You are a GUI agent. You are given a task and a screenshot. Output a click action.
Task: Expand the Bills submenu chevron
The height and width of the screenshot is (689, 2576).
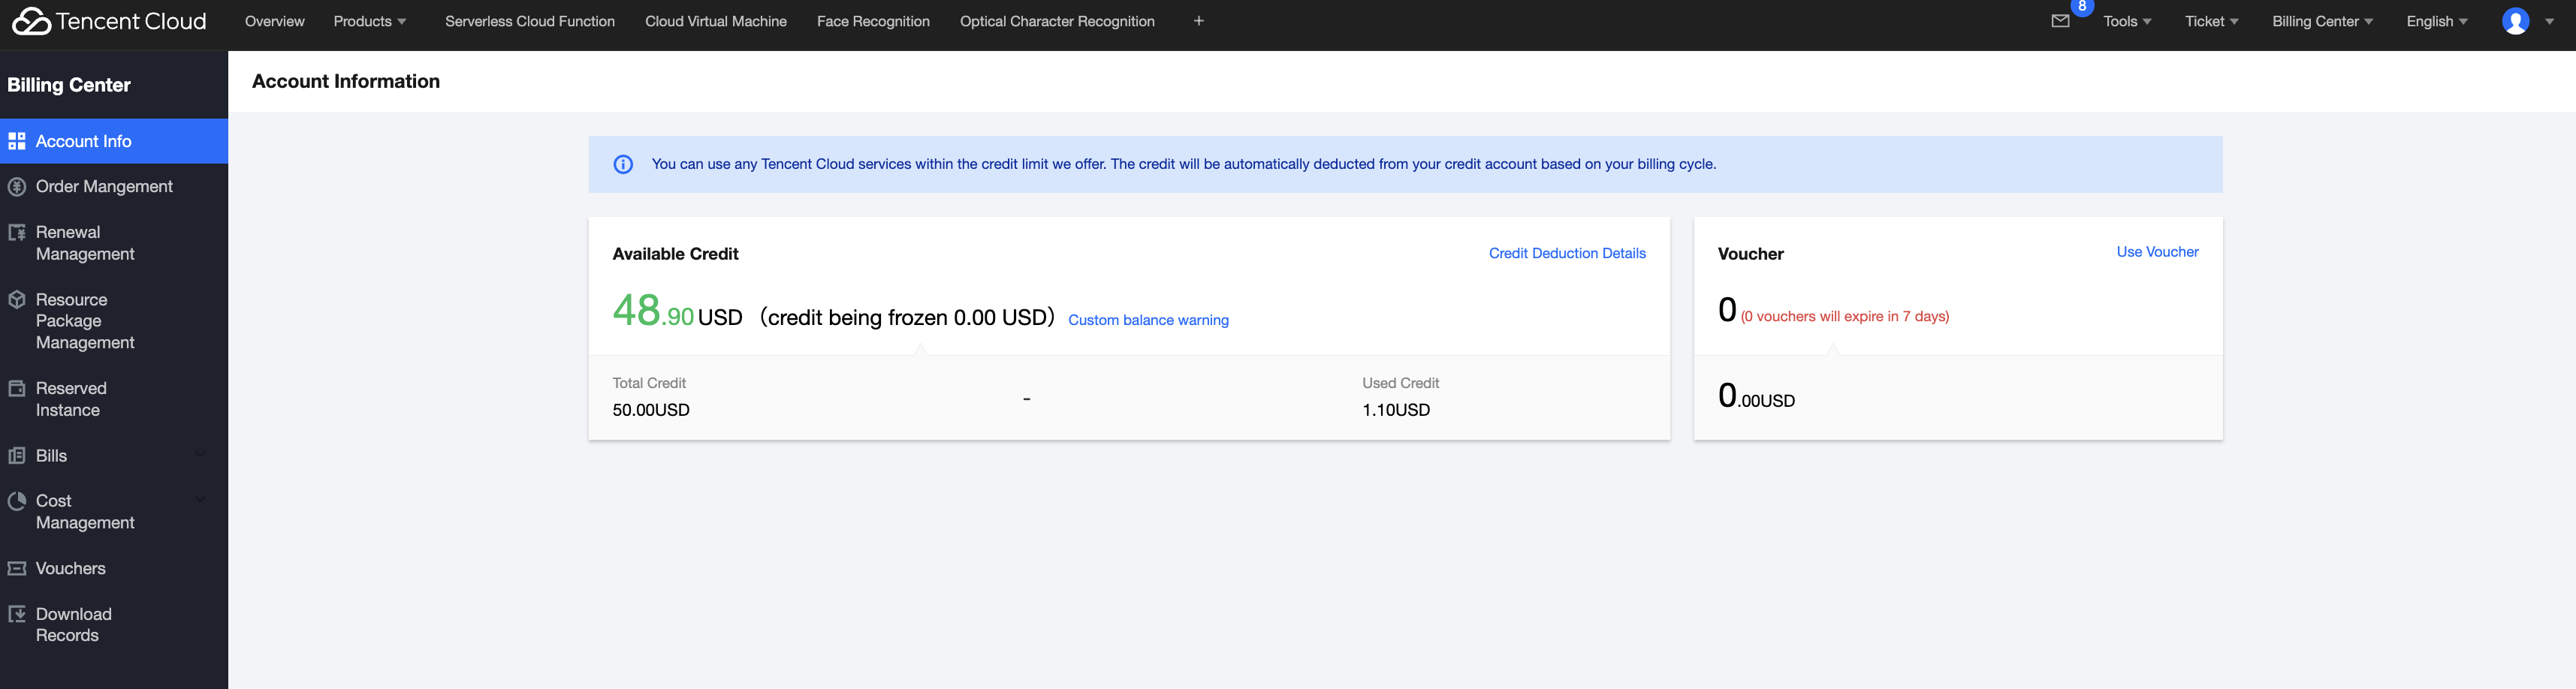pos(200,455)
